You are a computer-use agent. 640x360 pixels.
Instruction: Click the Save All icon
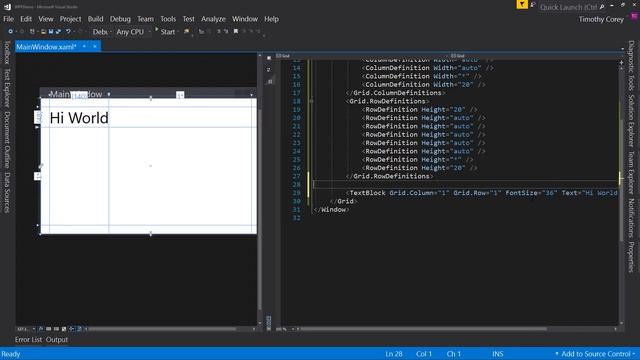[x=58, y=31]
